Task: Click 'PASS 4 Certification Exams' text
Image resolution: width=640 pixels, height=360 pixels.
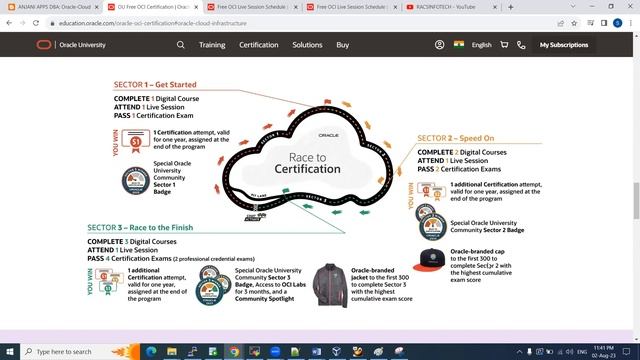Action: coord(129,258)
